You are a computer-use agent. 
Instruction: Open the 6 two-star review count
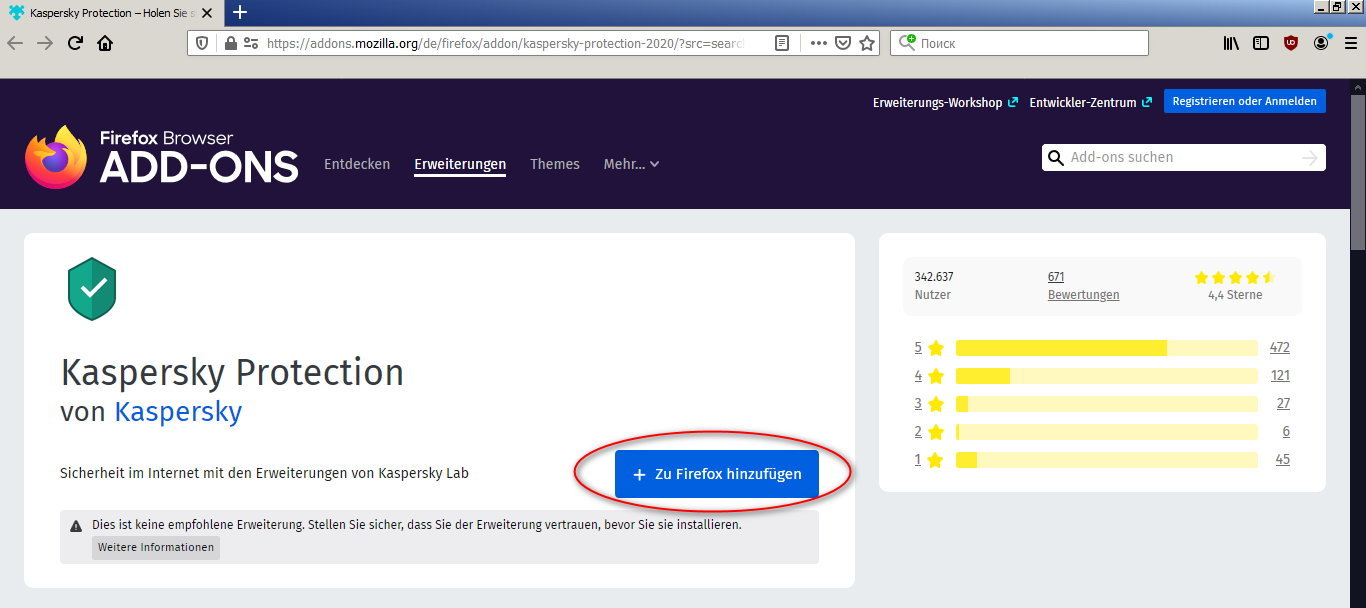(1286, 432)
